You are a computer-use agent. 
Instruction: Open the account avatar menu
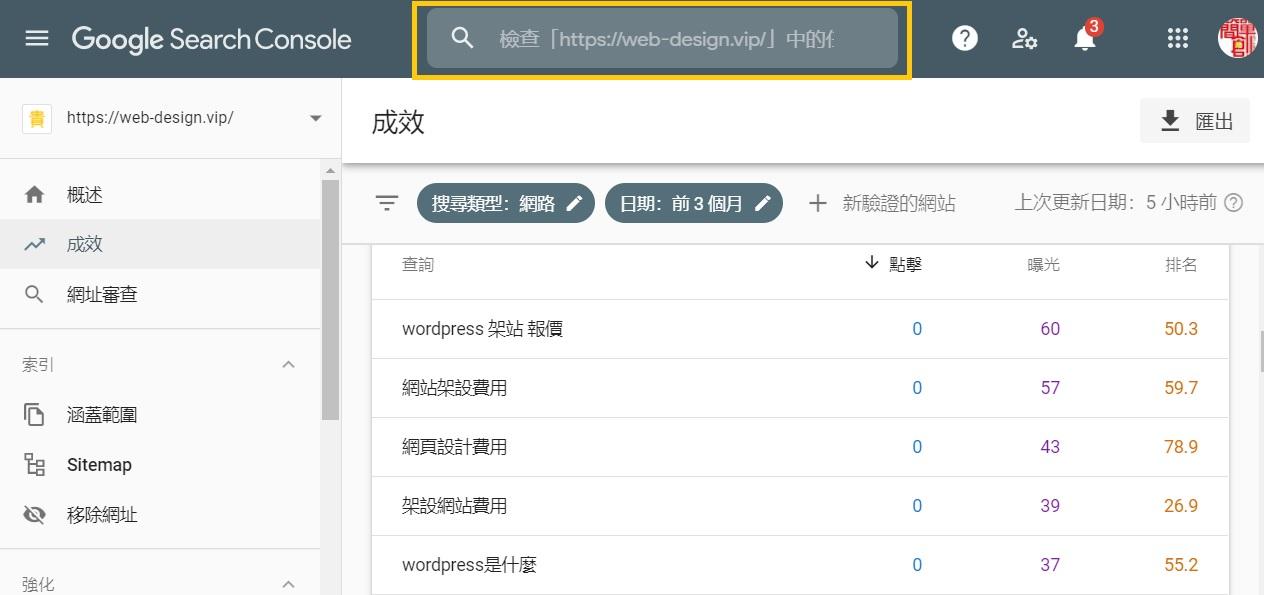1238,38
